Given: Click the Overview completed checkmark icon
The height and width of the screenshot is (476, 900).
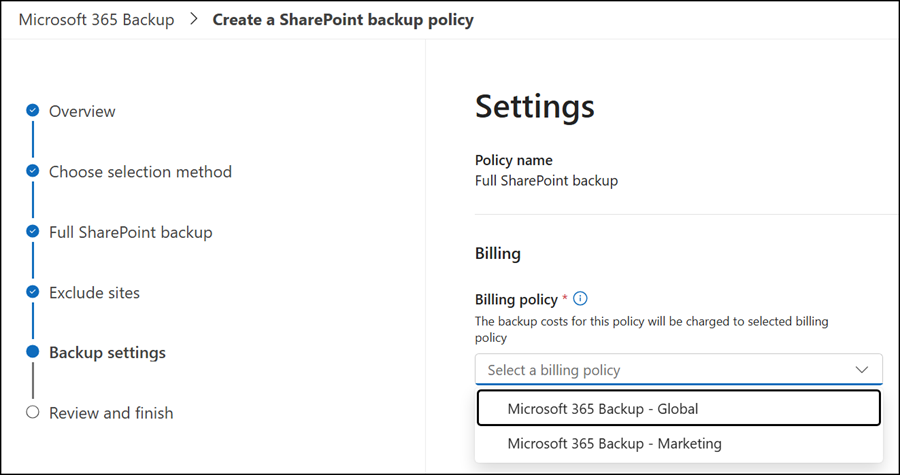Looking at the screenshot, I should point(33,110).
